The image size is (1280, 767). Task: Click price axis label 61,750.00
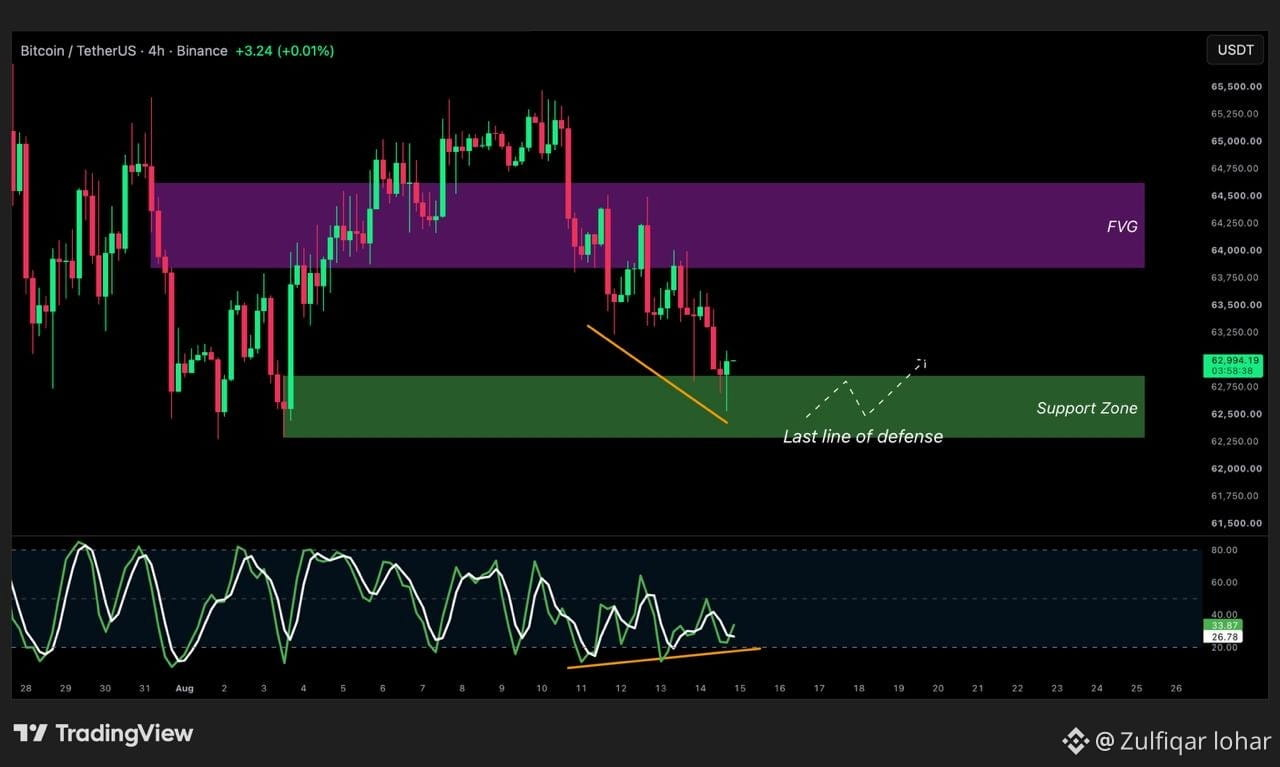tap(1235, 496)
